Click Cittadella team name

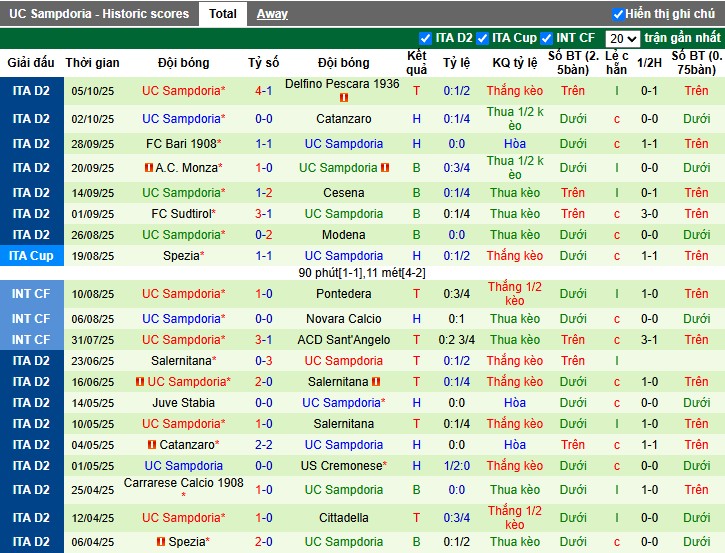pos(344,518)
